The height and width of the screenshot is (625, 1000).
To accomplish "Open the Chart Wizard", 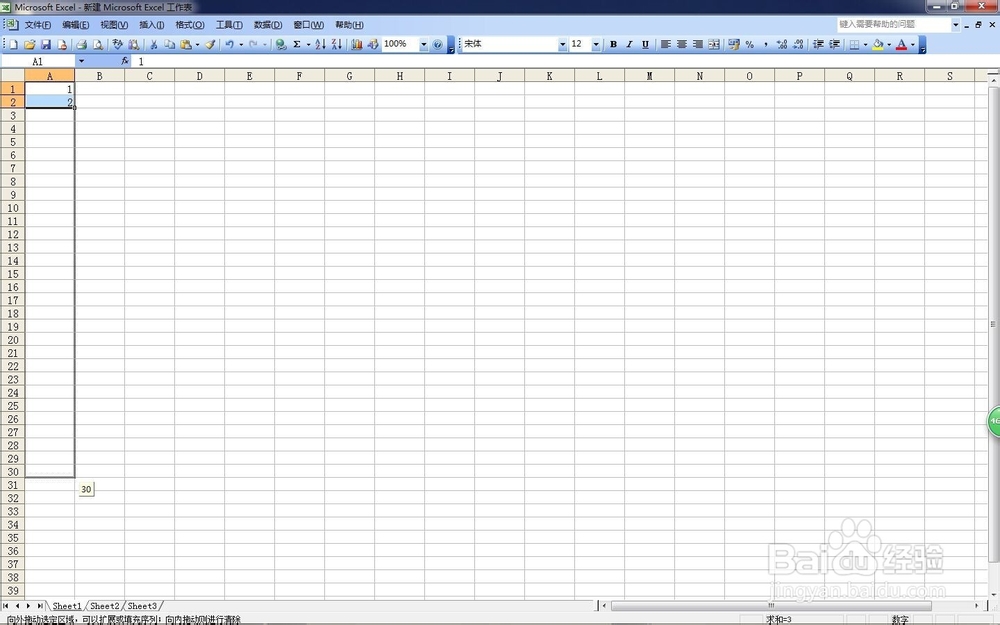I will (356, 44).
